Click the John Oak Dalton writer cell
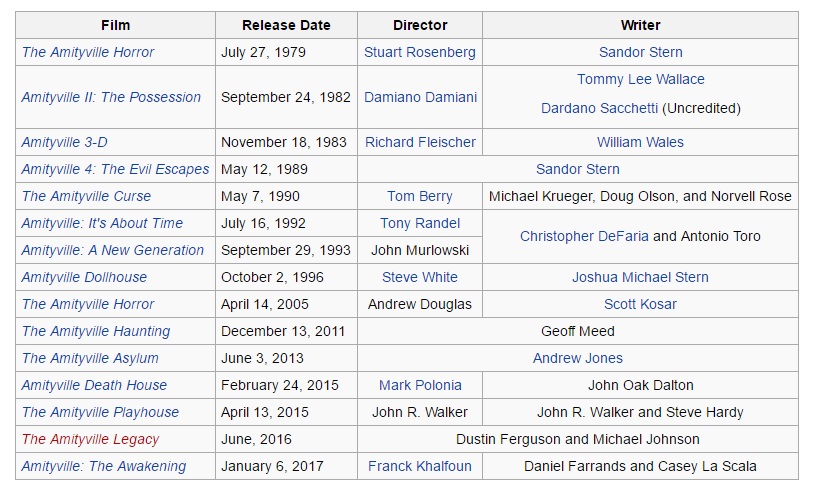This screenshot has height=490, width=814. [640, 385]
